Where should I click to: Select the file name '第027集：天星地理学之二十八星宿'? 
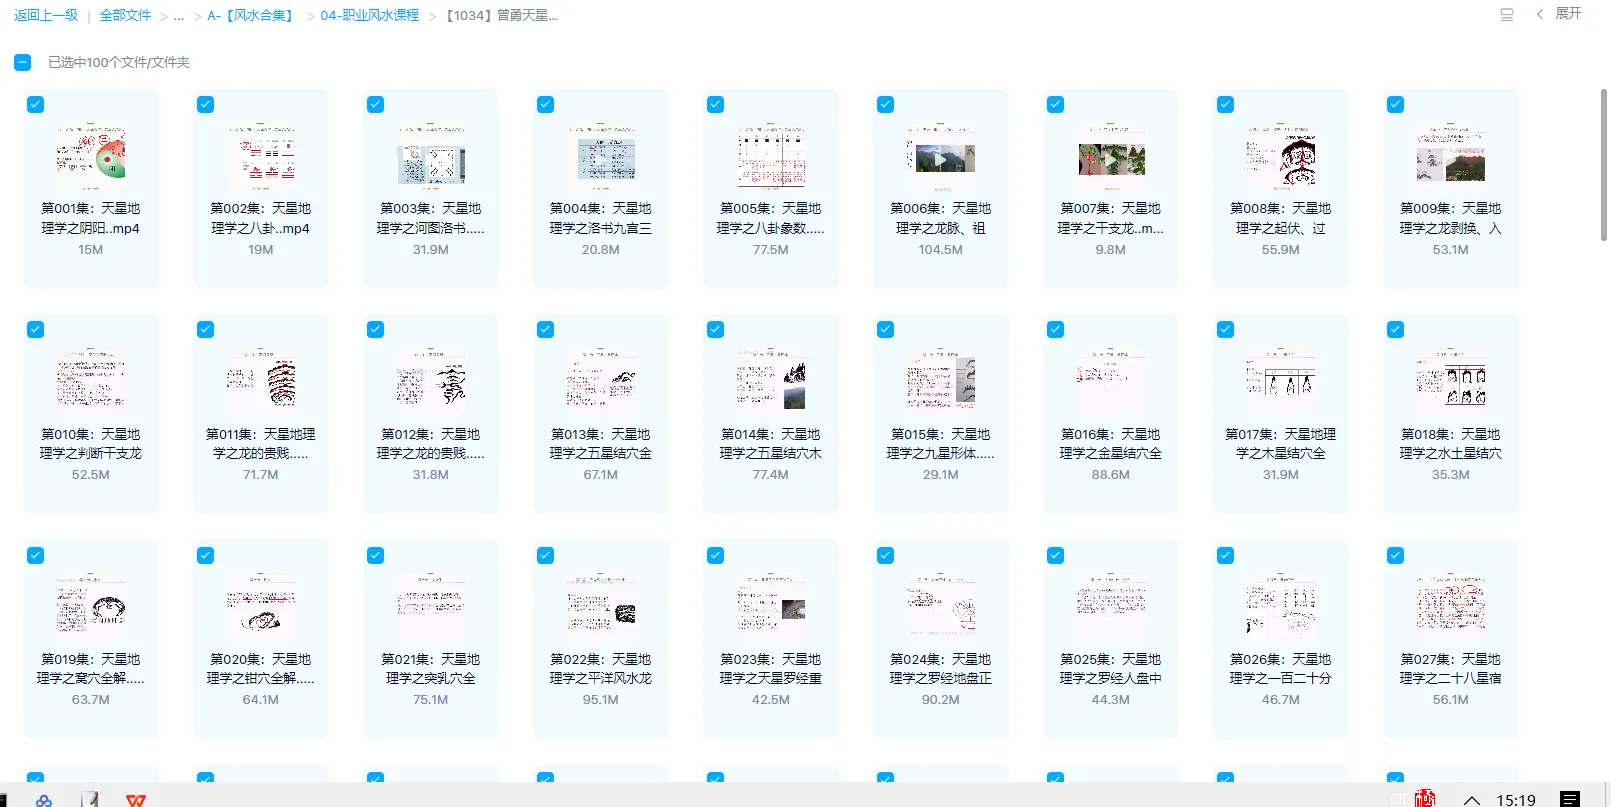pyautogui.click(x=1451, y=669)
